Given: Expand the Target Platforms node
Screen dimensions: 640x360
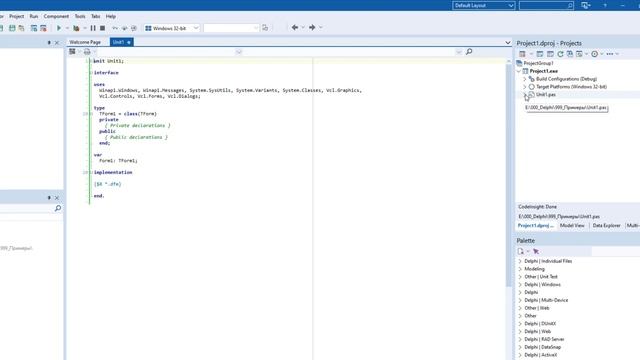Looking at the screenshot, I should click(524, 87).
